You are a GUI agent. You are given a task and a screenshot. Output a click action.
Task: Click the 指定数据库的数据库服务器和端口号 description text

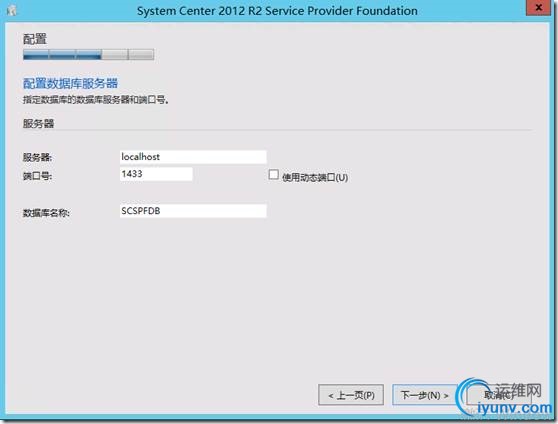pyautogui.click(x=96, y=100)
